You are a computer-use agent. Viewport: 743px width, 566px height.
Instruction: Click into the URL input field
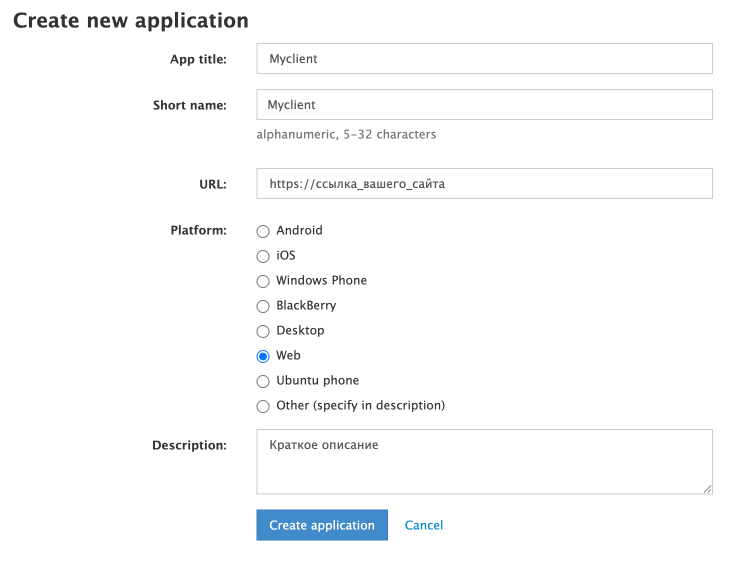coord(484,184)
